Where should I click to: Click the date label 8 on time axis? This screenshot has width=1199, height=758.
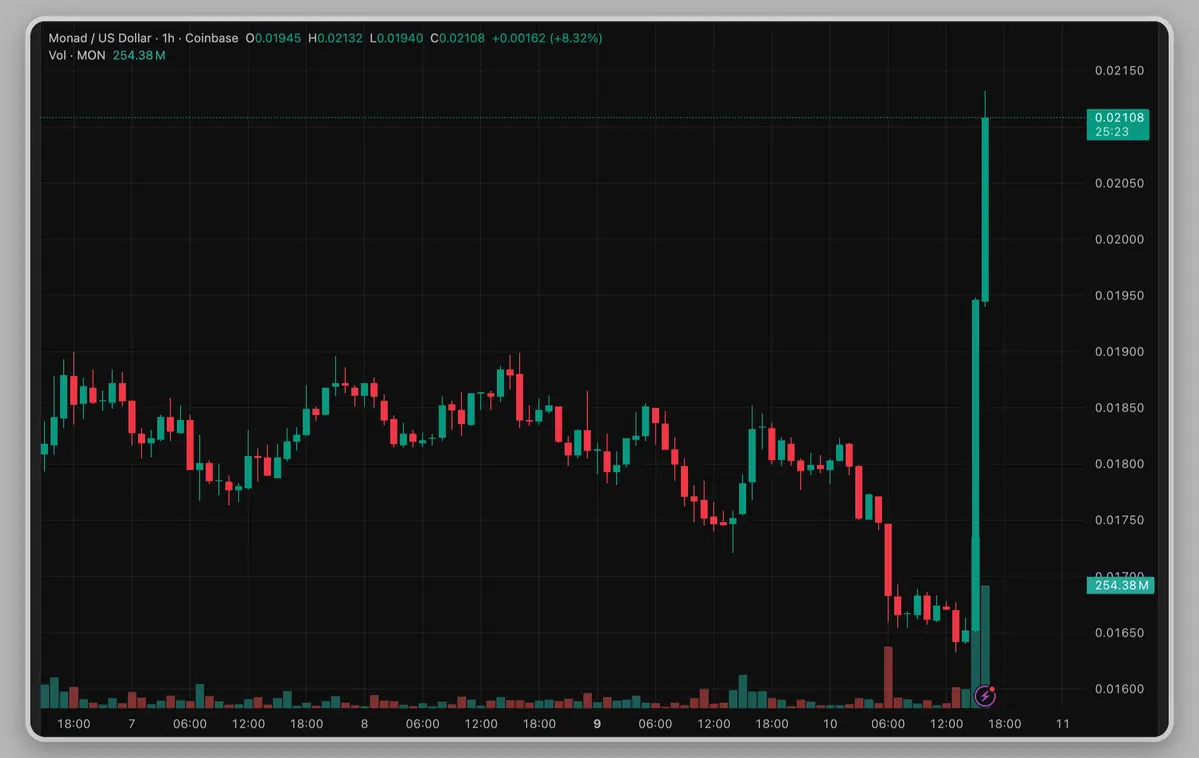(364, 724)
